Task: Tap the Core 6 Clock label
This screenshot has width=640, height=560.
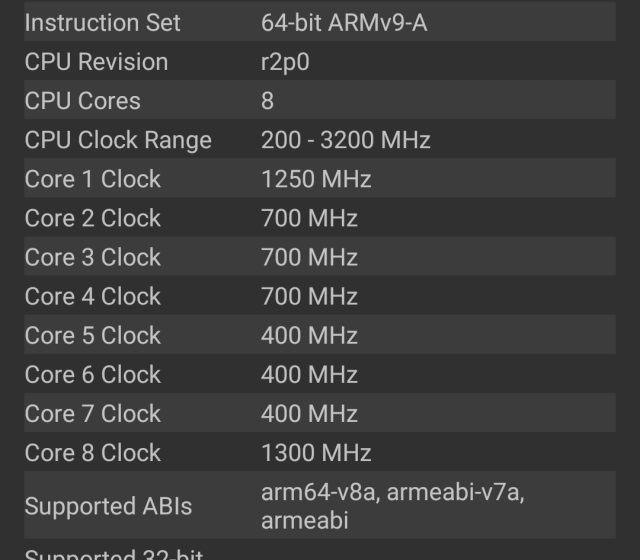Action: (92, 374)
